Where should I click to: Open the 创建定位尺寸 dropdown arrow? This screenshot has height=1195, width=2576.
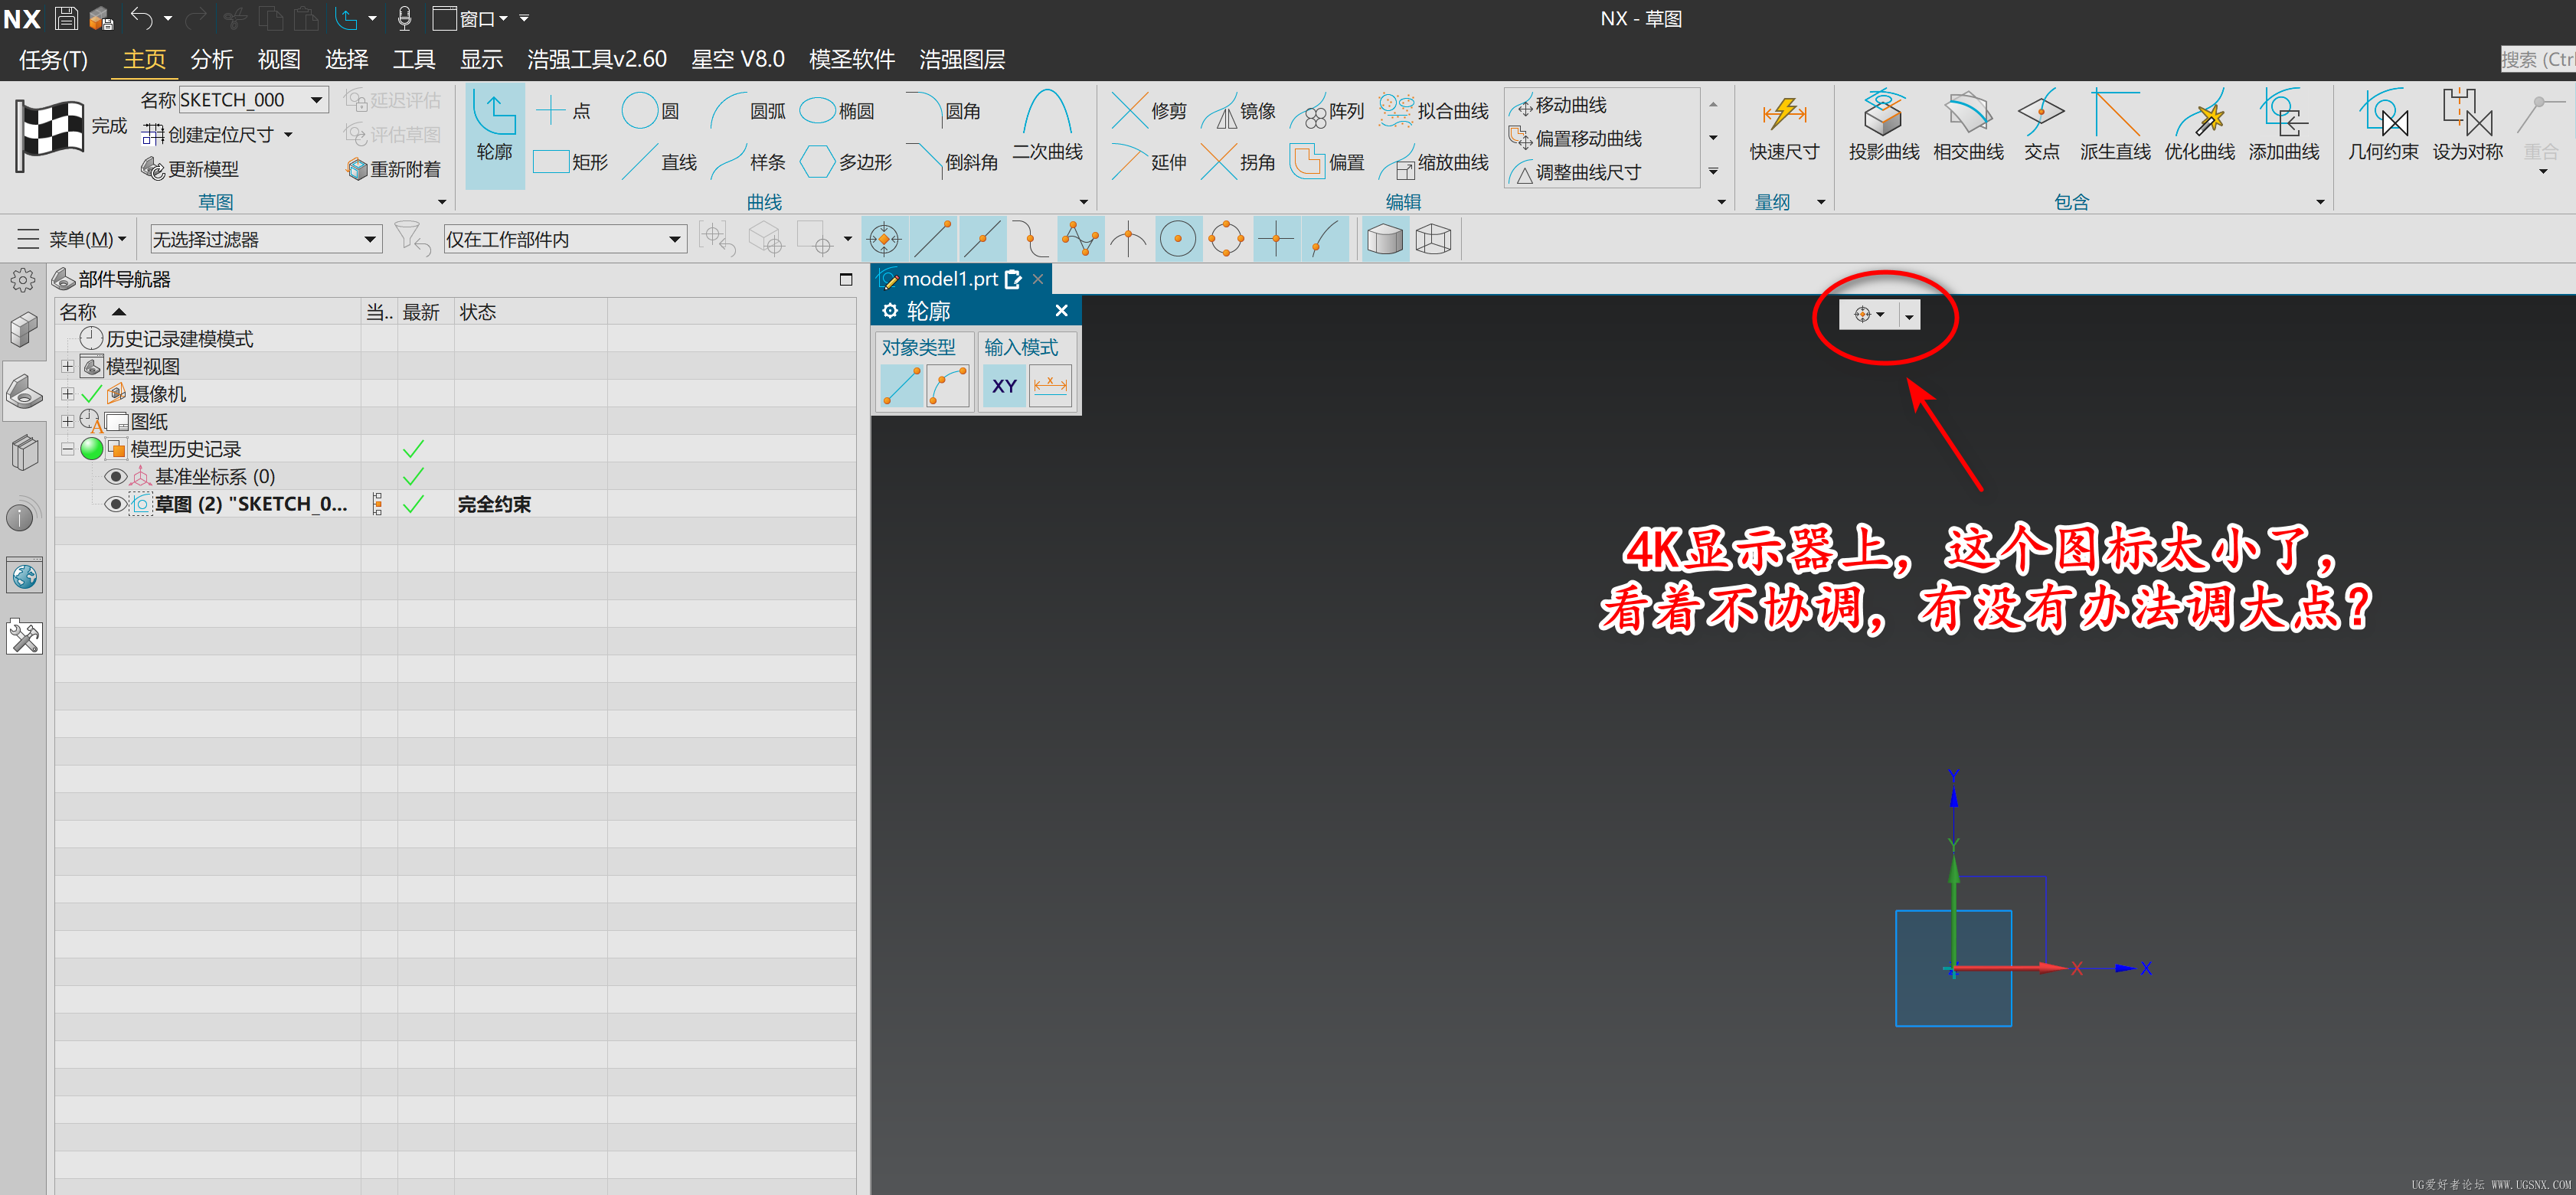click(289, 135)
